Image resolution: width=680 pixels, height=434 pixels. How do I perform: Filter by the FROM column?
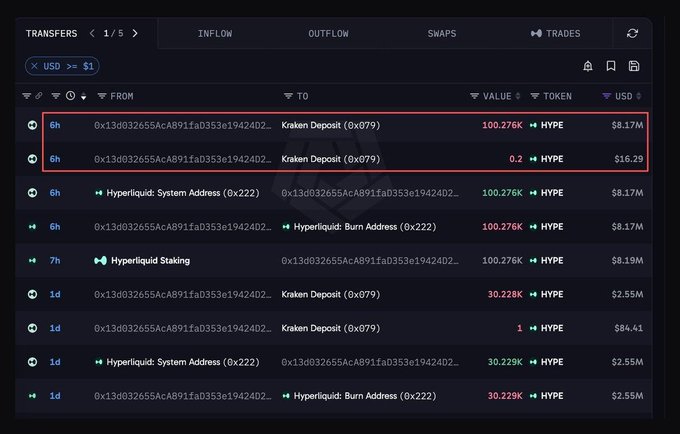pyautogui.click(x=102, y=96)
